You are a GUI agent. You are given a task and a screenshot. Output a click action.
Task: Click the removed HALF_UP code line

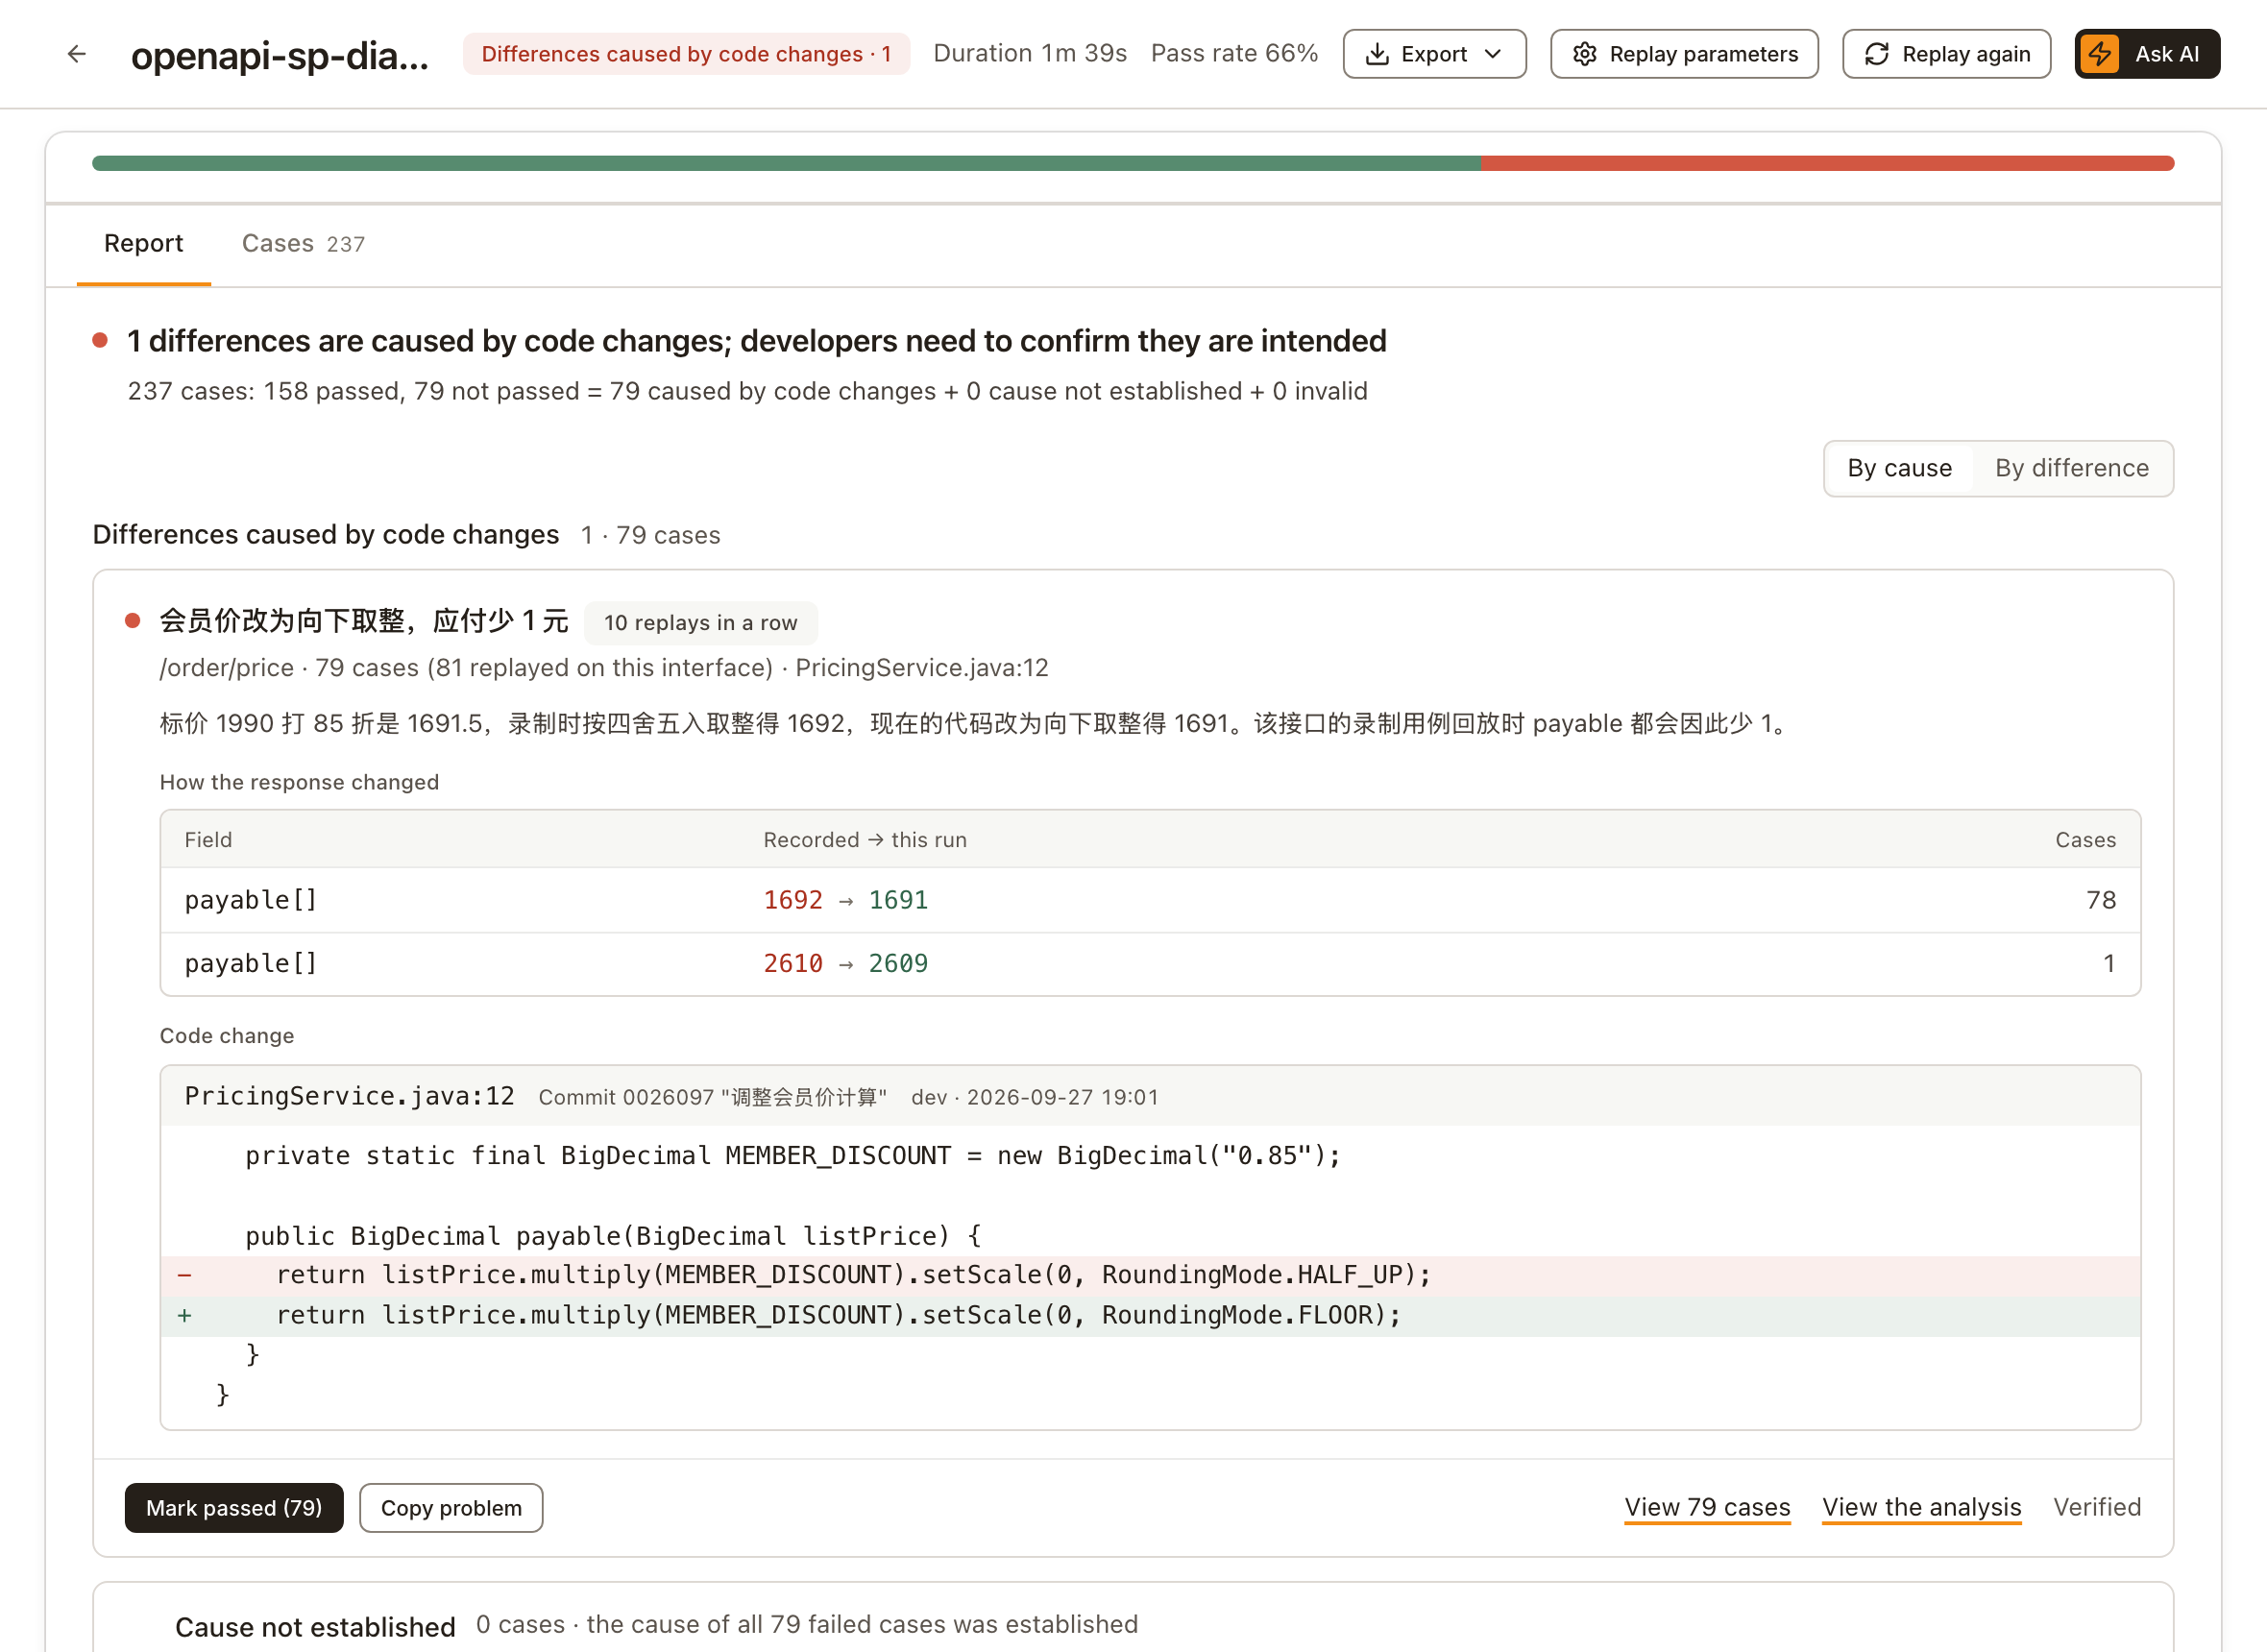coord(1150,1276)
